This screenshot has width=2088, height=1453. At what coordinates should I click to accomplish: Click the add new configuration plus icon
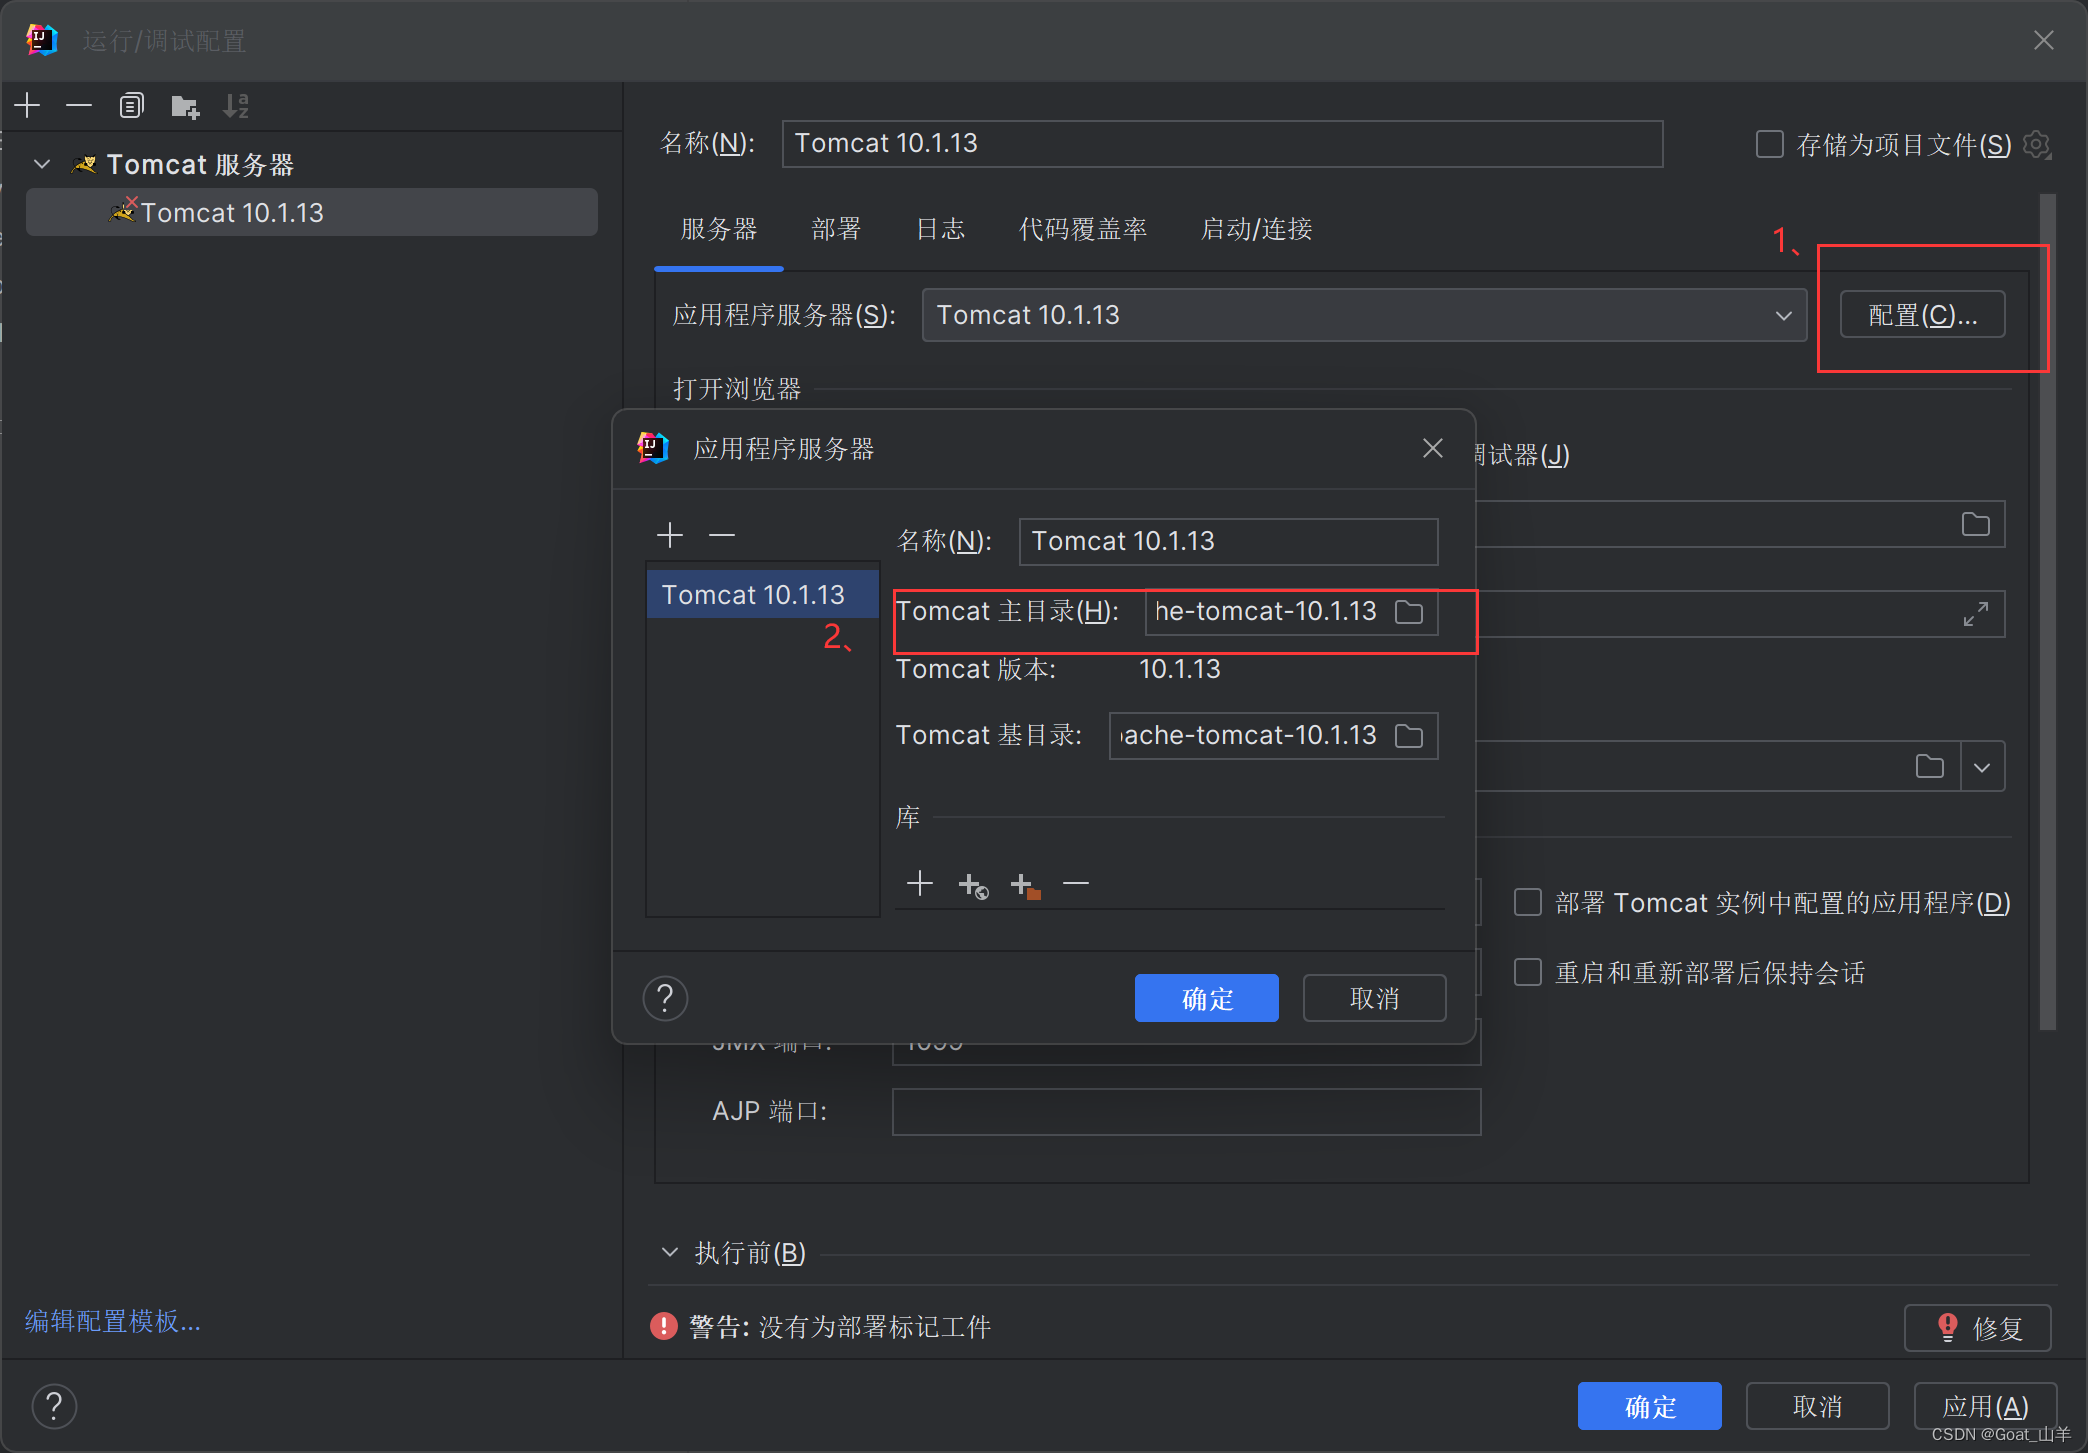pos(28,105)
